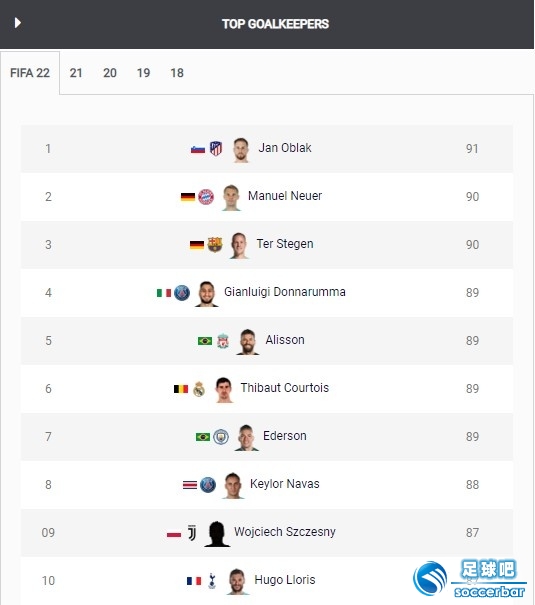This screenshot has width=535, height=605.
Task: Open the Thibaut Courtois link
Action: click(x=285, y=388)
